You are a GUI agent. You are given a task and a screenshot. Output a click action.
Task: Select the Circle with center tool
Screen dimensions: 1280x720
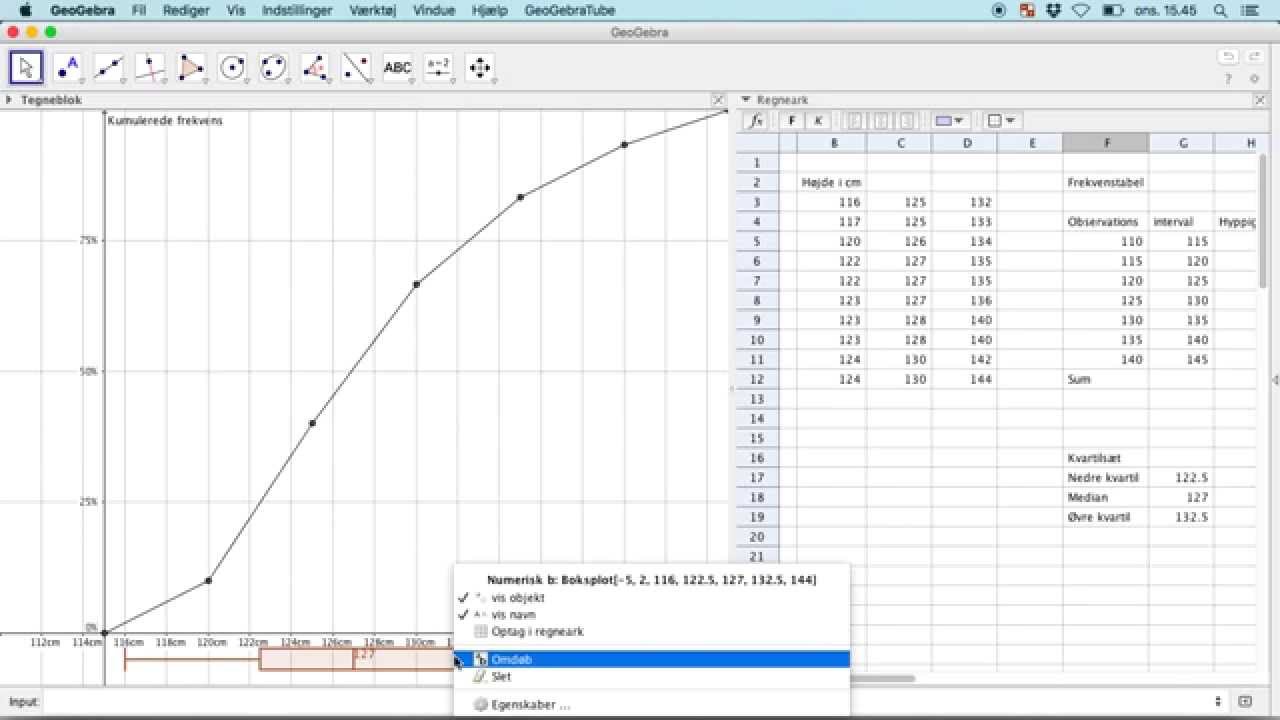pos(233,68)
